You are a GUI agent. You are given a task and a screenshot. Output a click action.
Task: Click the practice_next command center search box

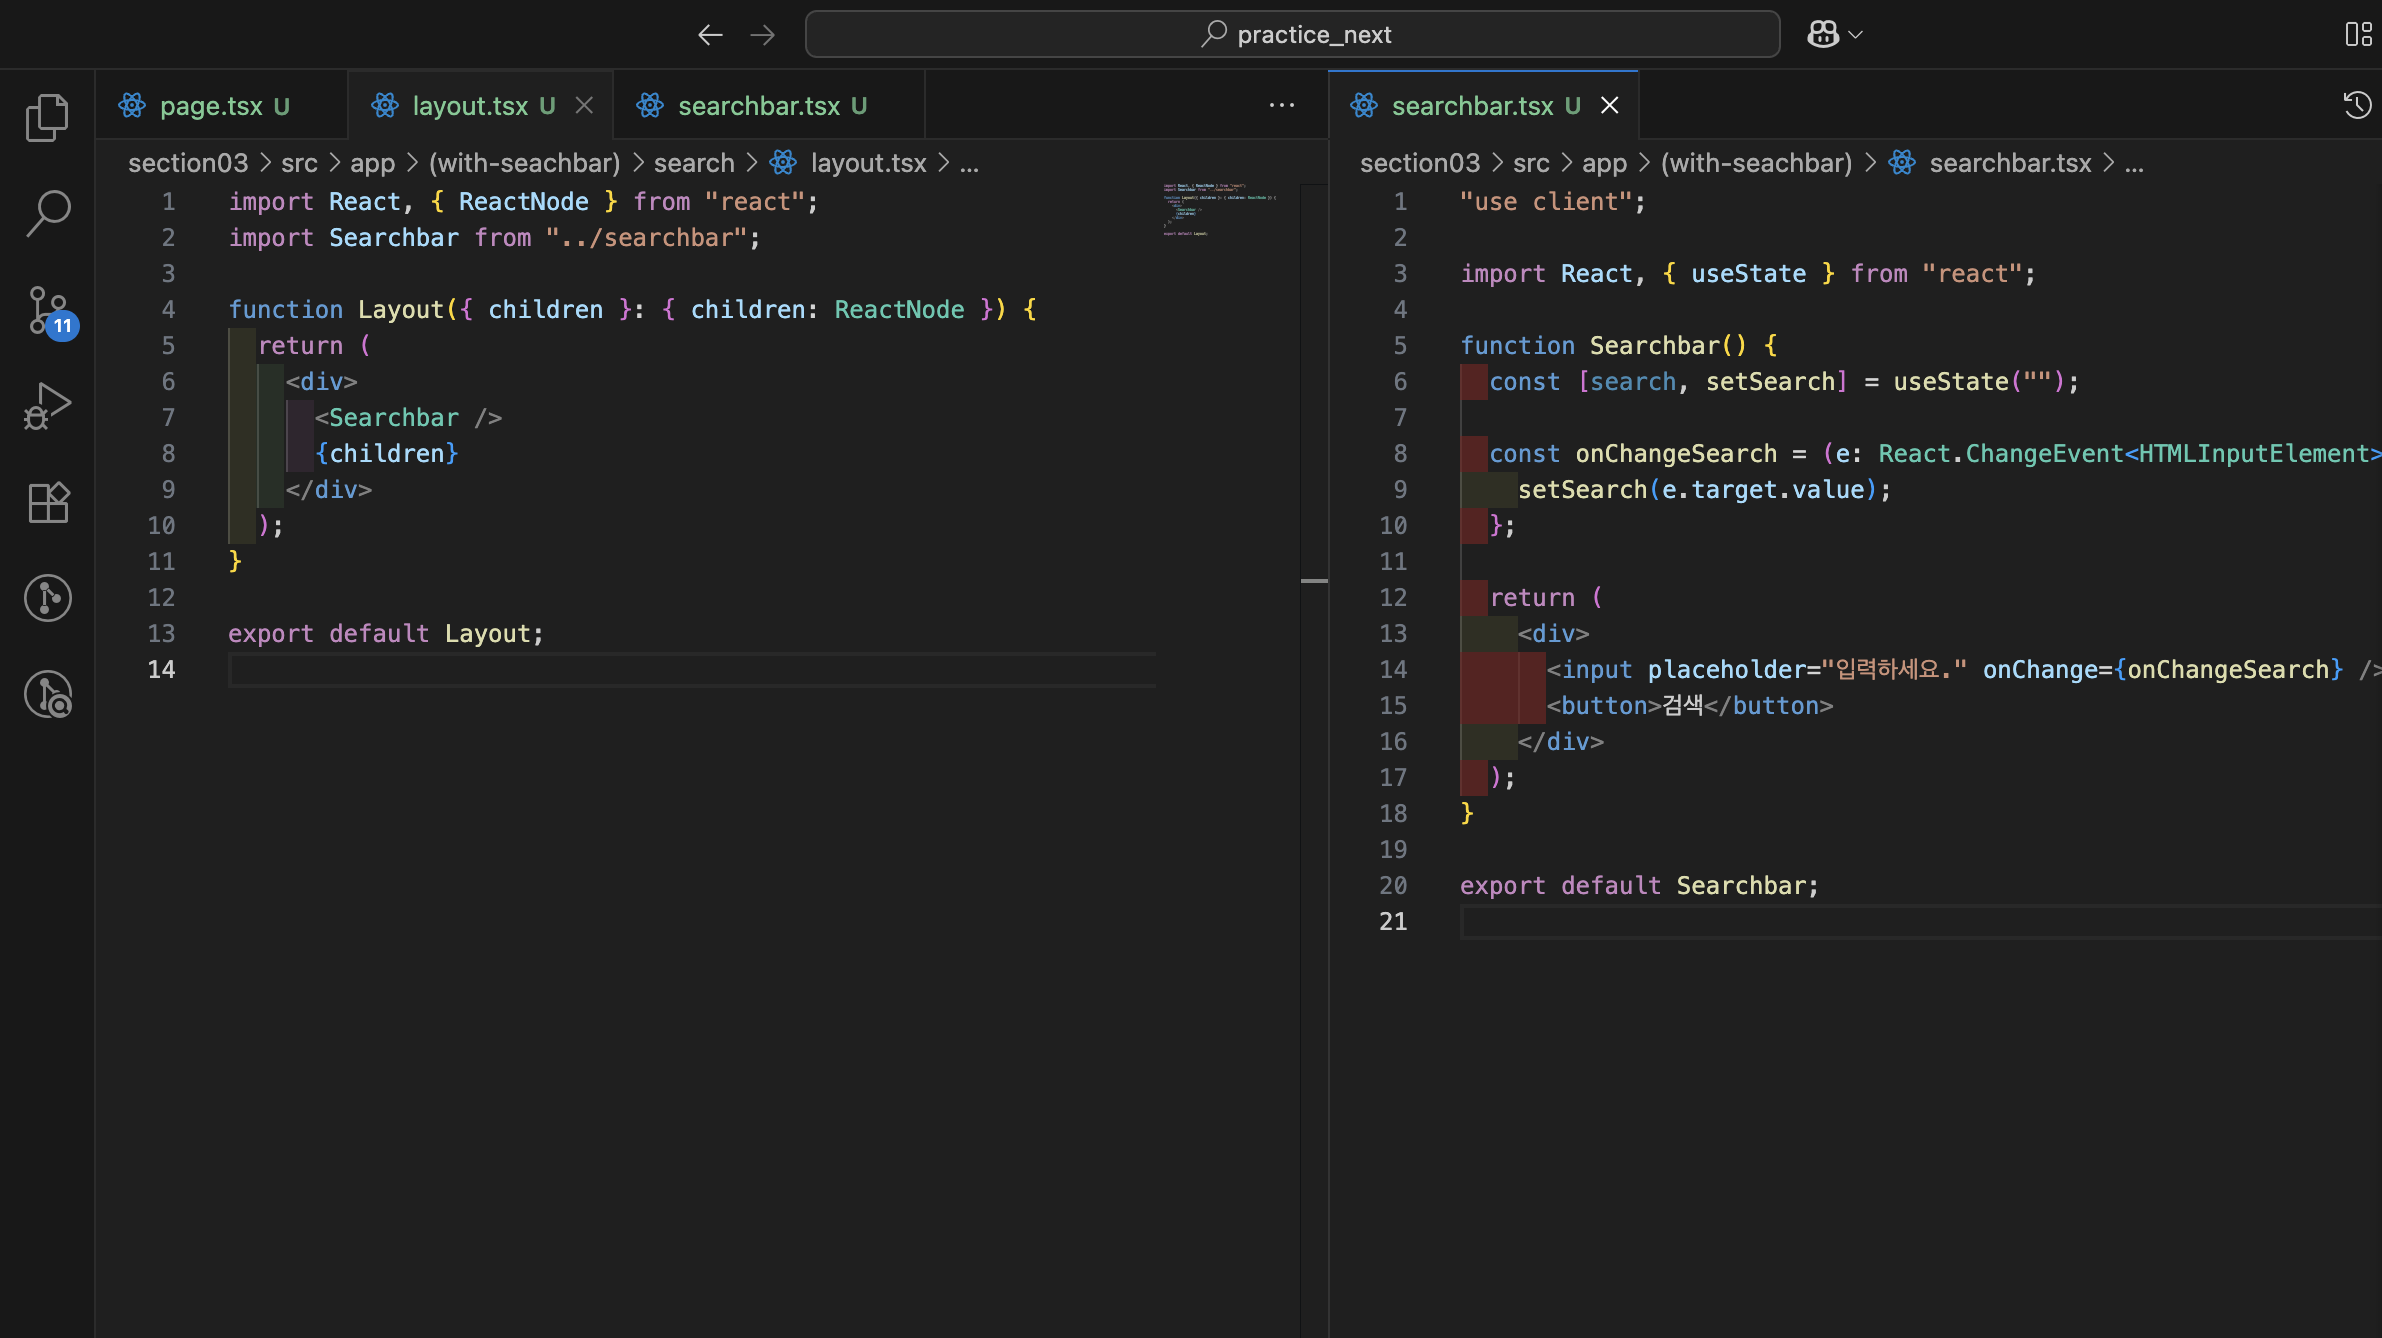pos(1292,35)
